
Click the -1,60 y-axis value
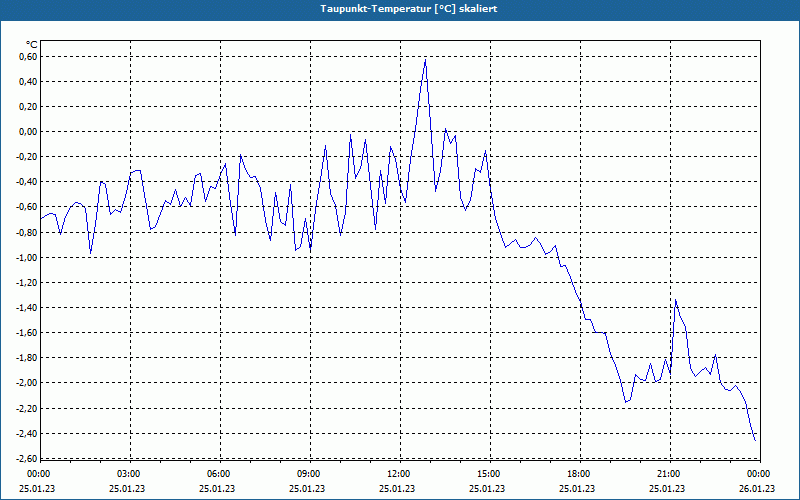coord(28,333)
